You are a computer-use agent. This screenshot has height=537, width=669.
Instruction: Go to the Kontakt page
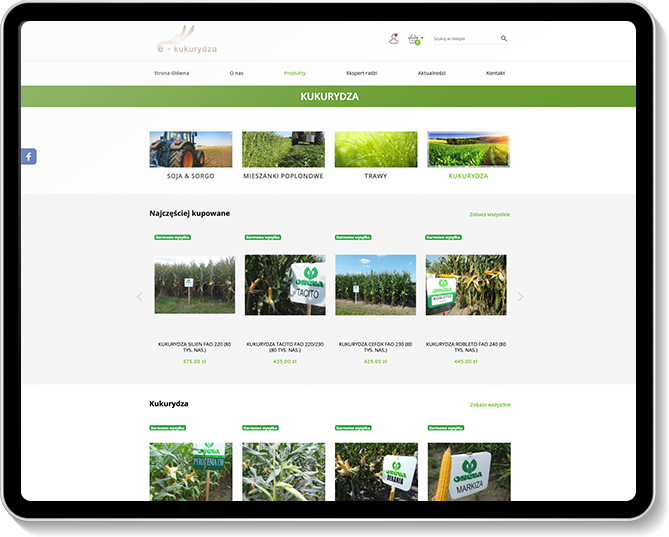pyautogui.click(x=495, y=73)
